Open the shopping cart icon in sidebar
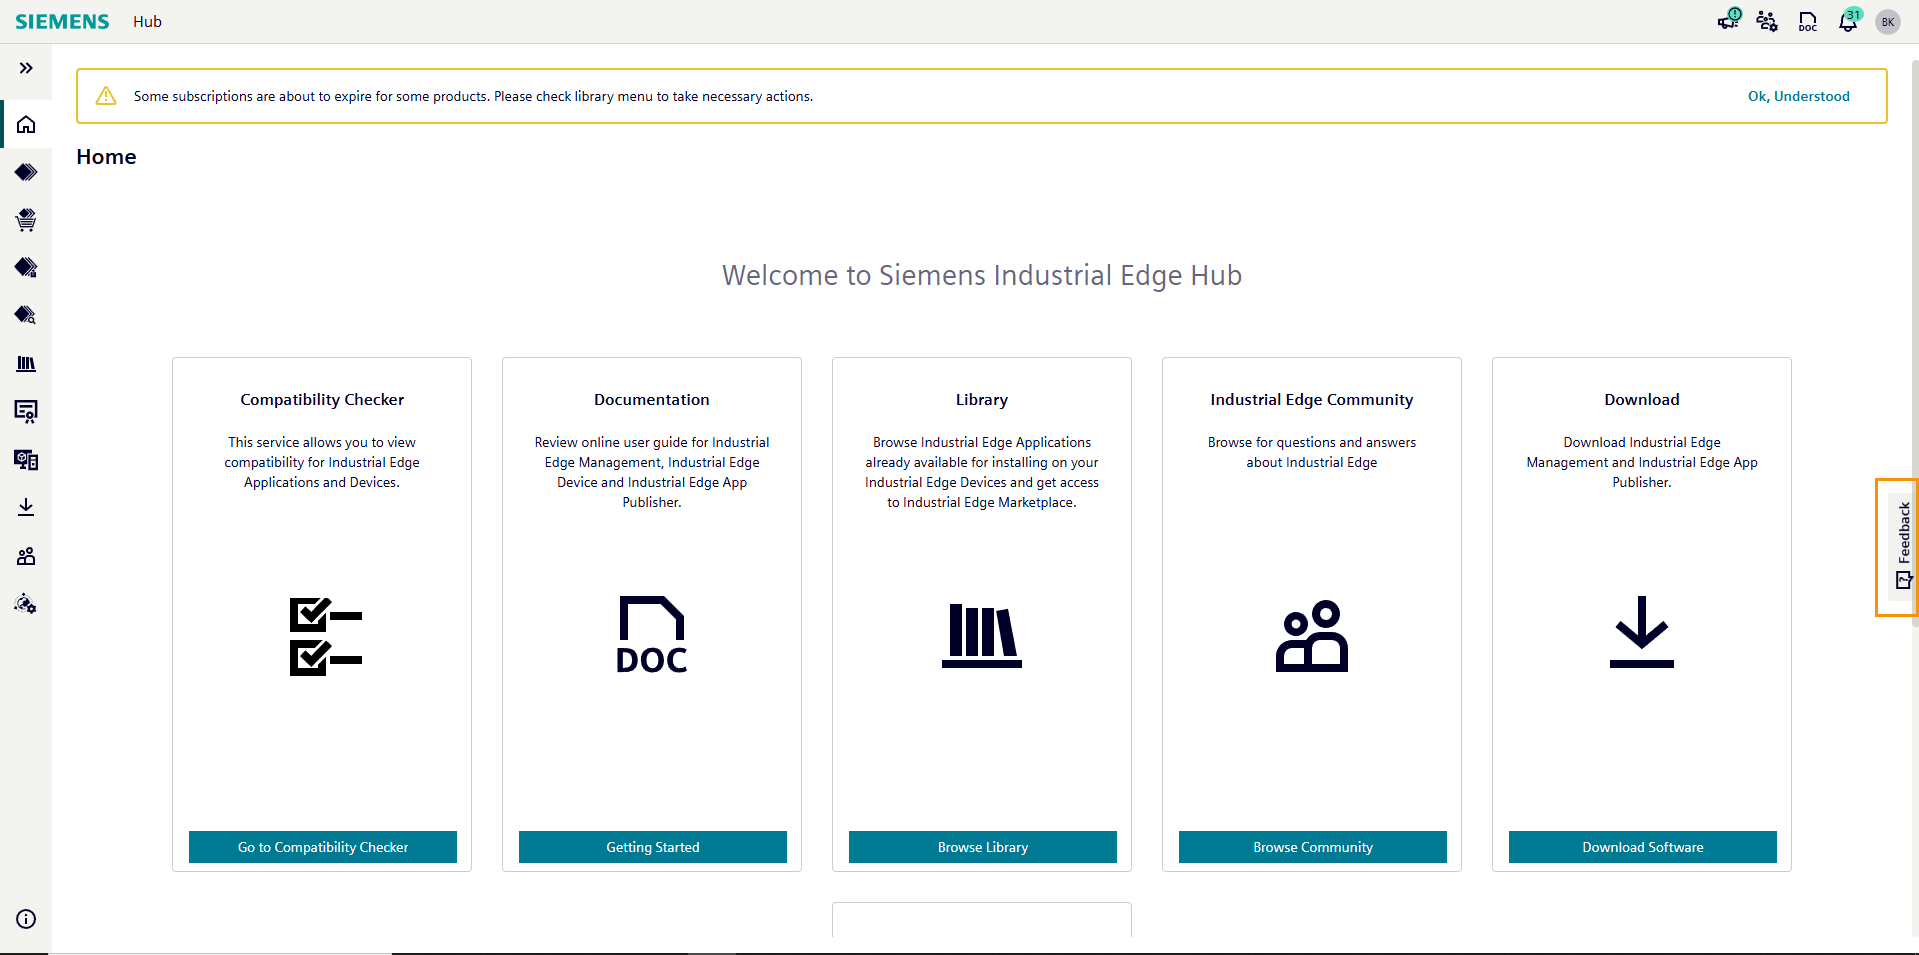1919x955 pixels. coord(26,220)
